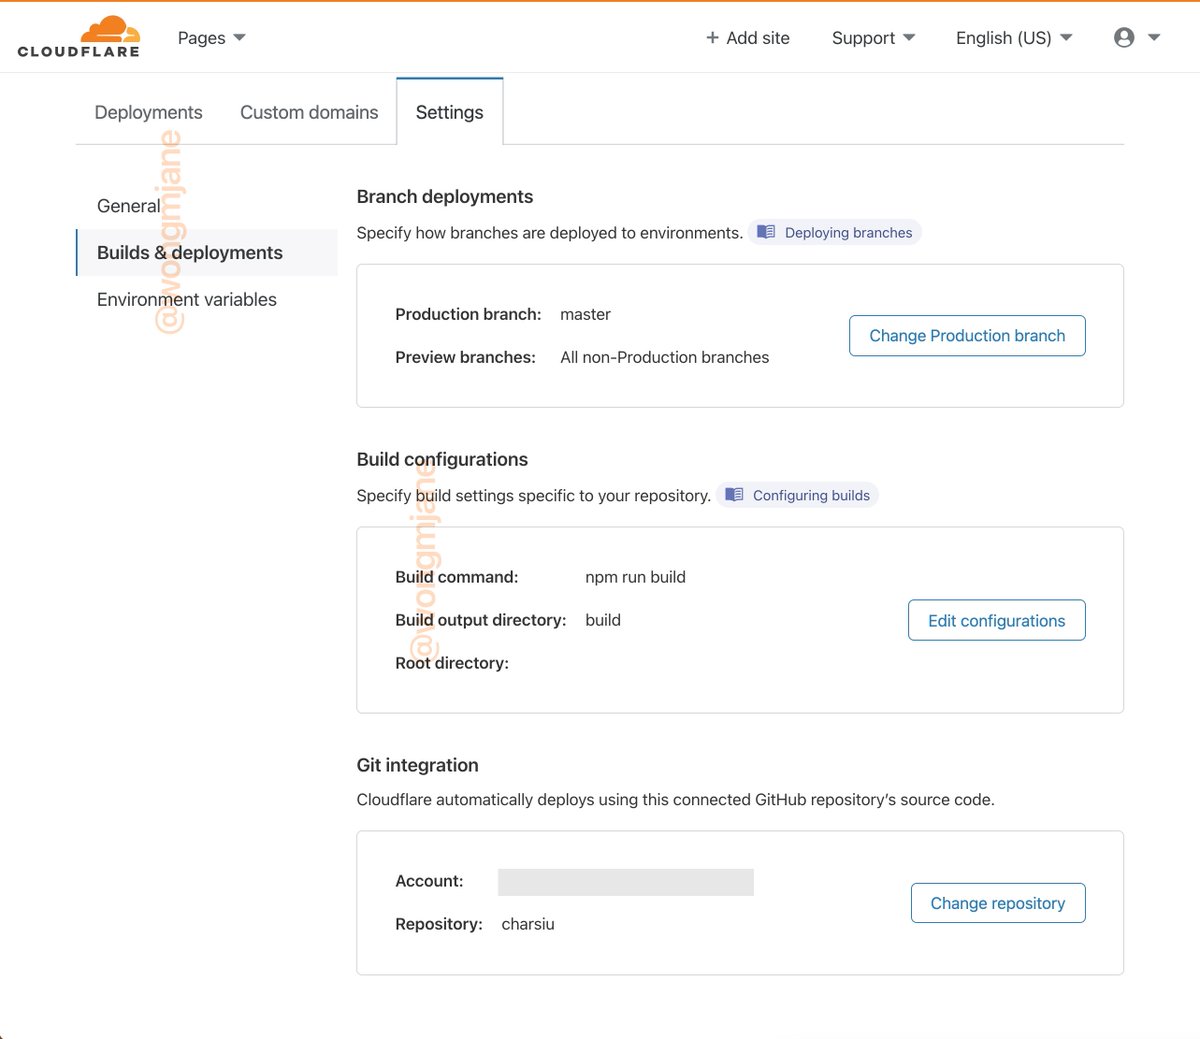Click the 'master' production branch value
Screen dimensions: 1200x1039
pyautogui.click(x=585, y=314)
